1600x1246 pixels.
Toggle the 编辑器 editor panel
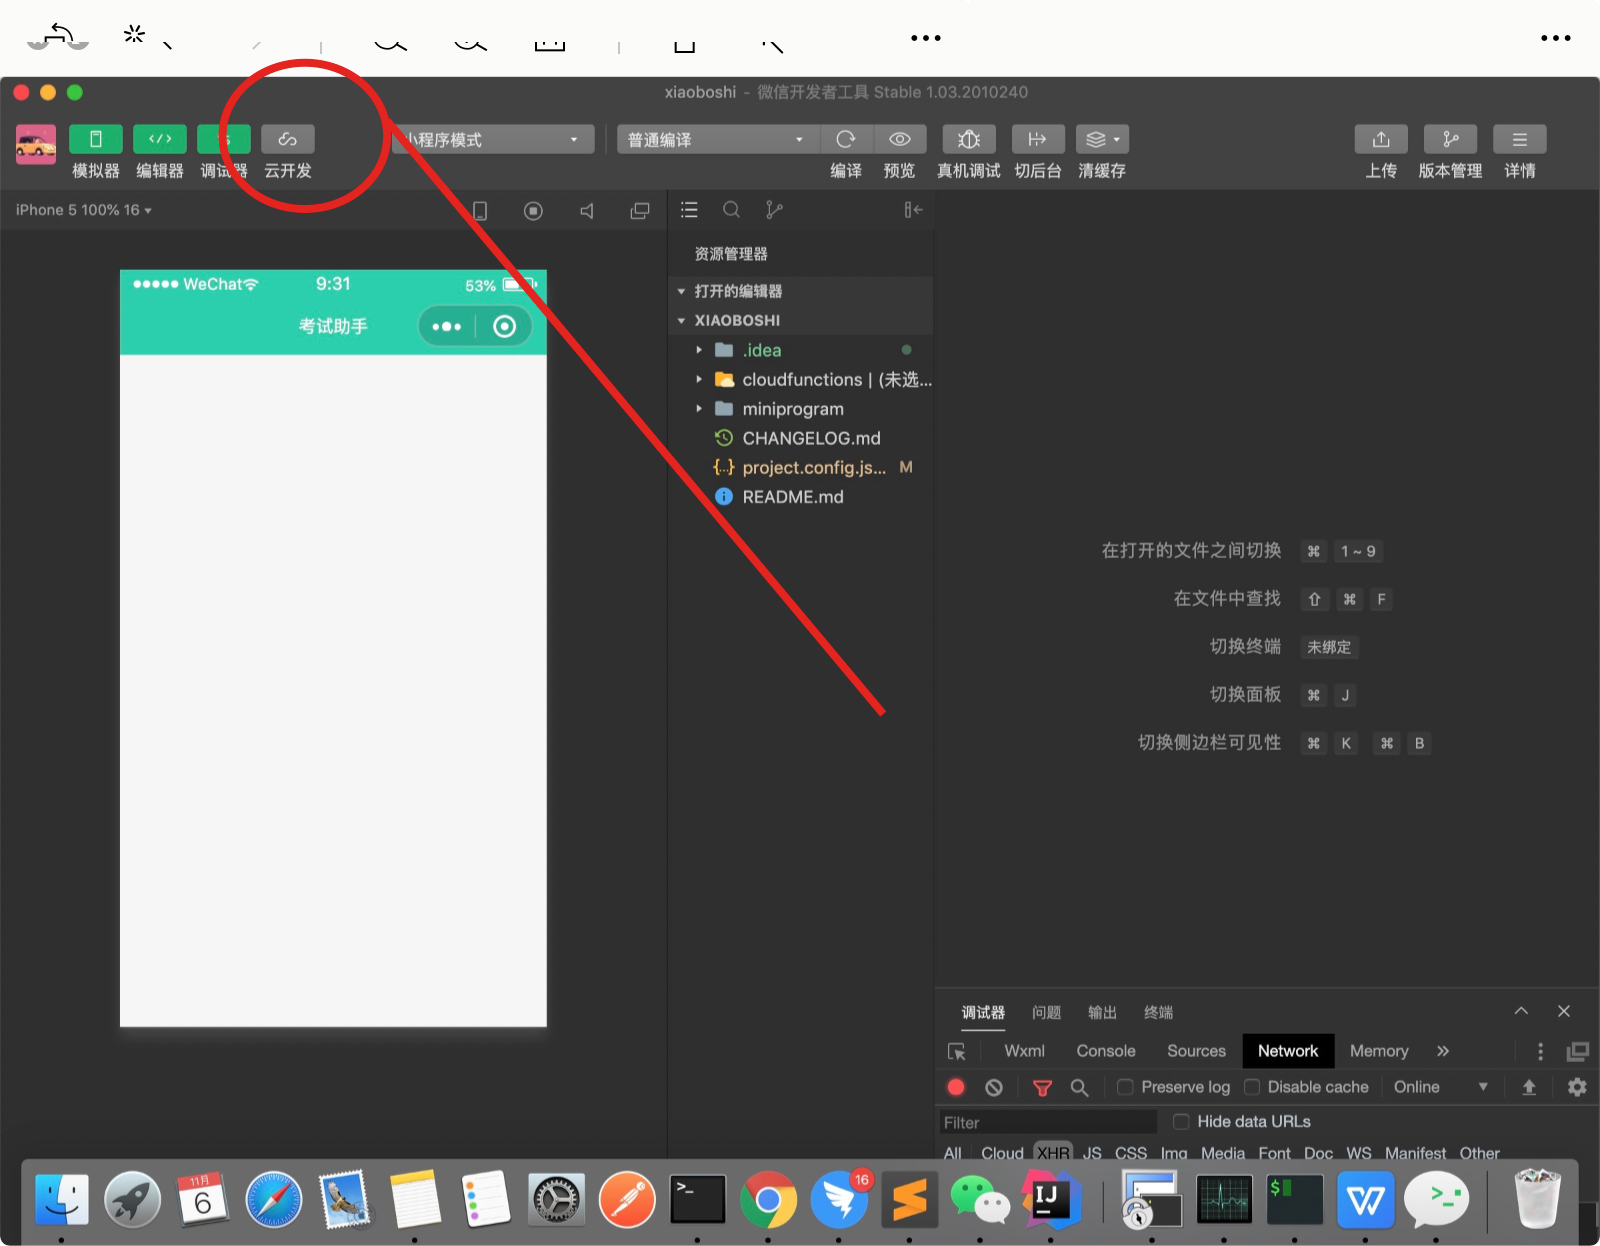tap(160, 139)
